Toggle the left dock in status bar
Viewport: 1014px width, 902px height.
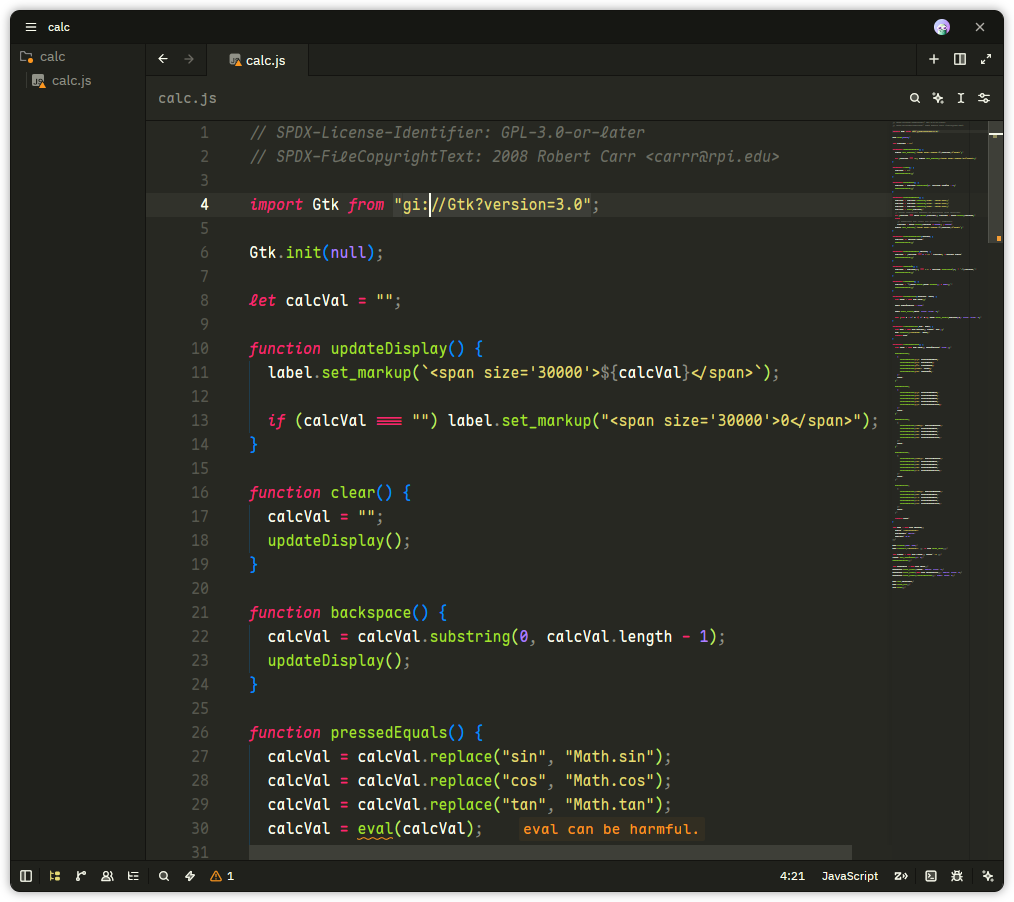pyautogui.click(x=26, y=876)
